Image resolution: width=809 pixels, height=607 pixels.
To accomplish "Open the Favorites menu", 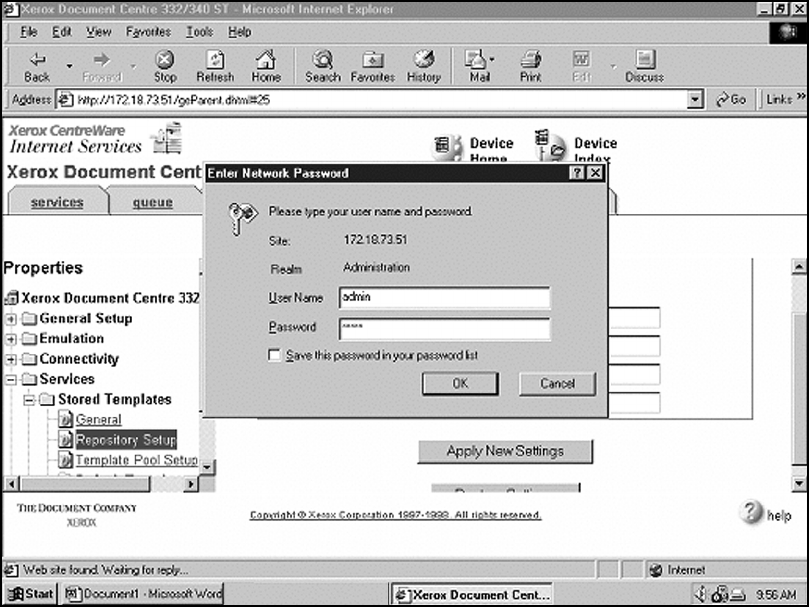I will coord(148,32).
